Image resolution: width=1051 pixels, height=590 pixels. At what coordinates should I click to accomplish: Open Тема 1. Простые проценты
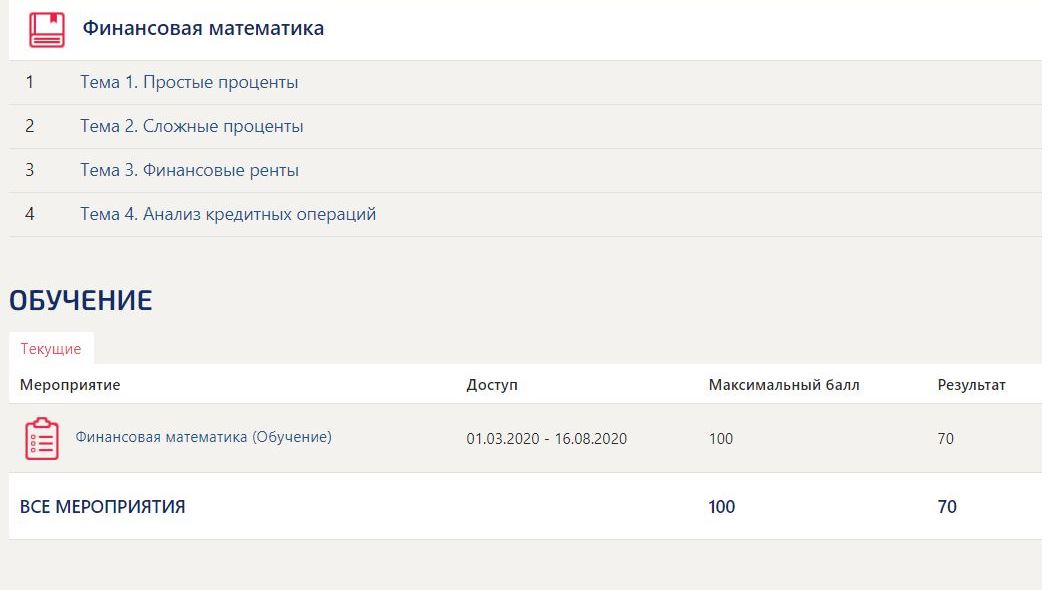pyautogui.click(x=189, y=82)
